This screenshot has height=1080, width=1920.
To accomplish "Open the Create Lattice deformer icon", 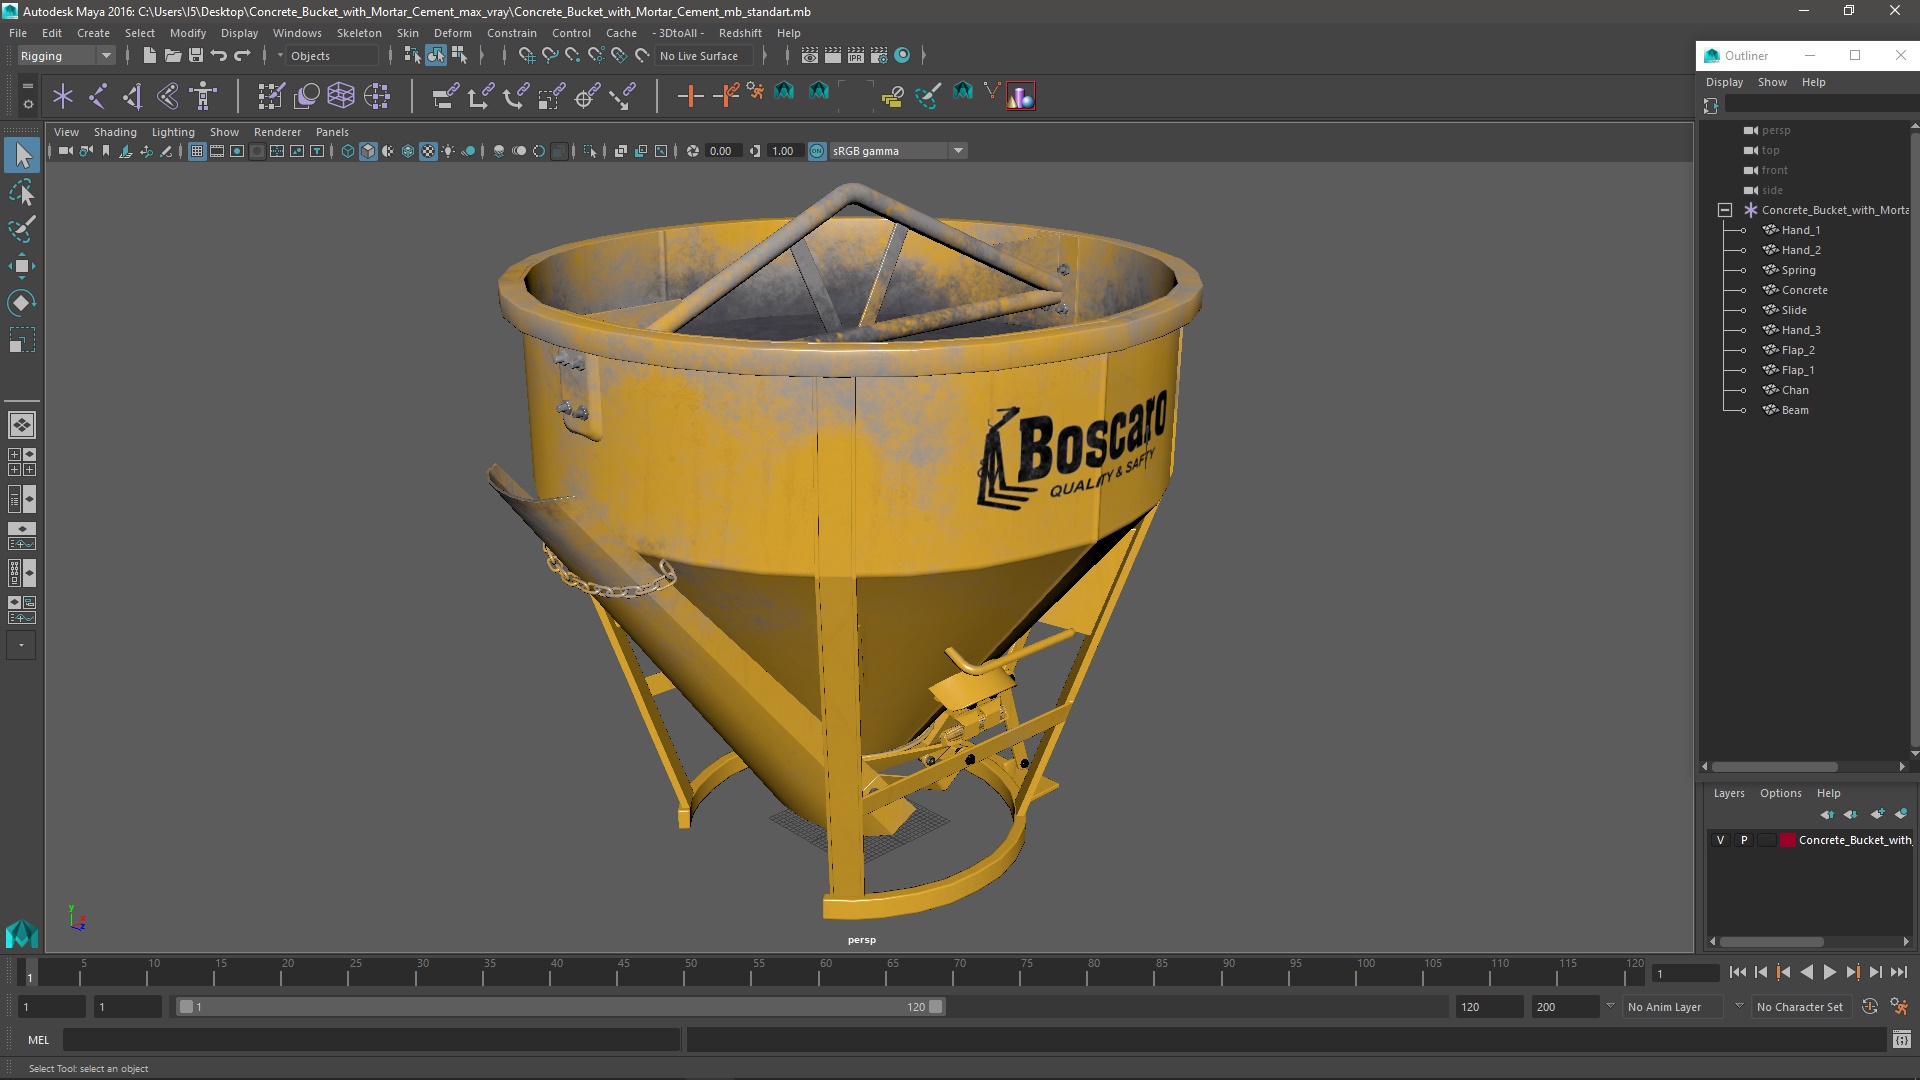I will tap(341, 96).
